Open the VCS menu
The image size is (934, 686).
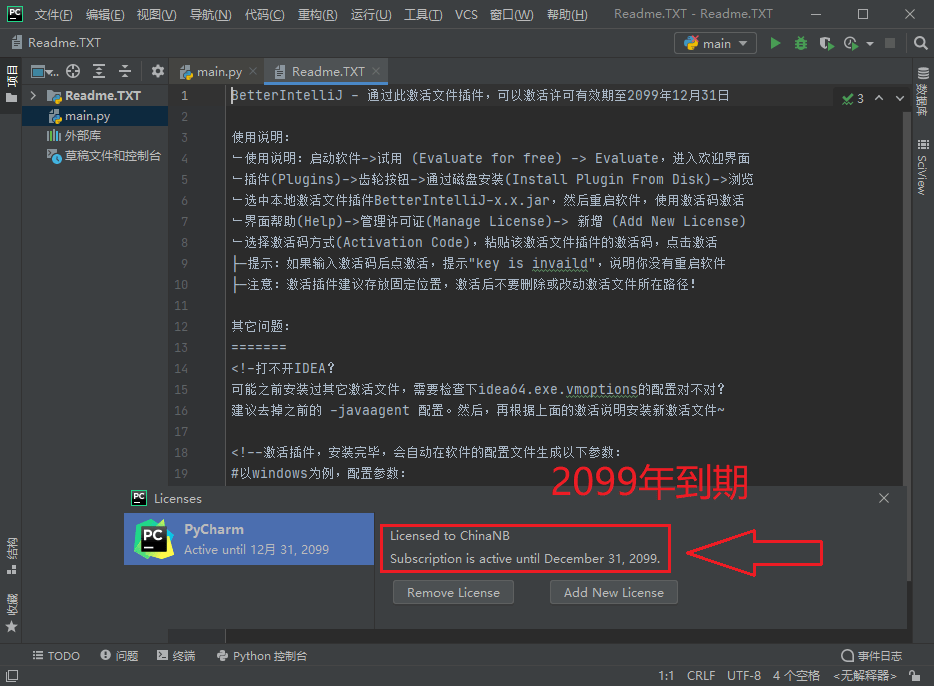[466, 14]
